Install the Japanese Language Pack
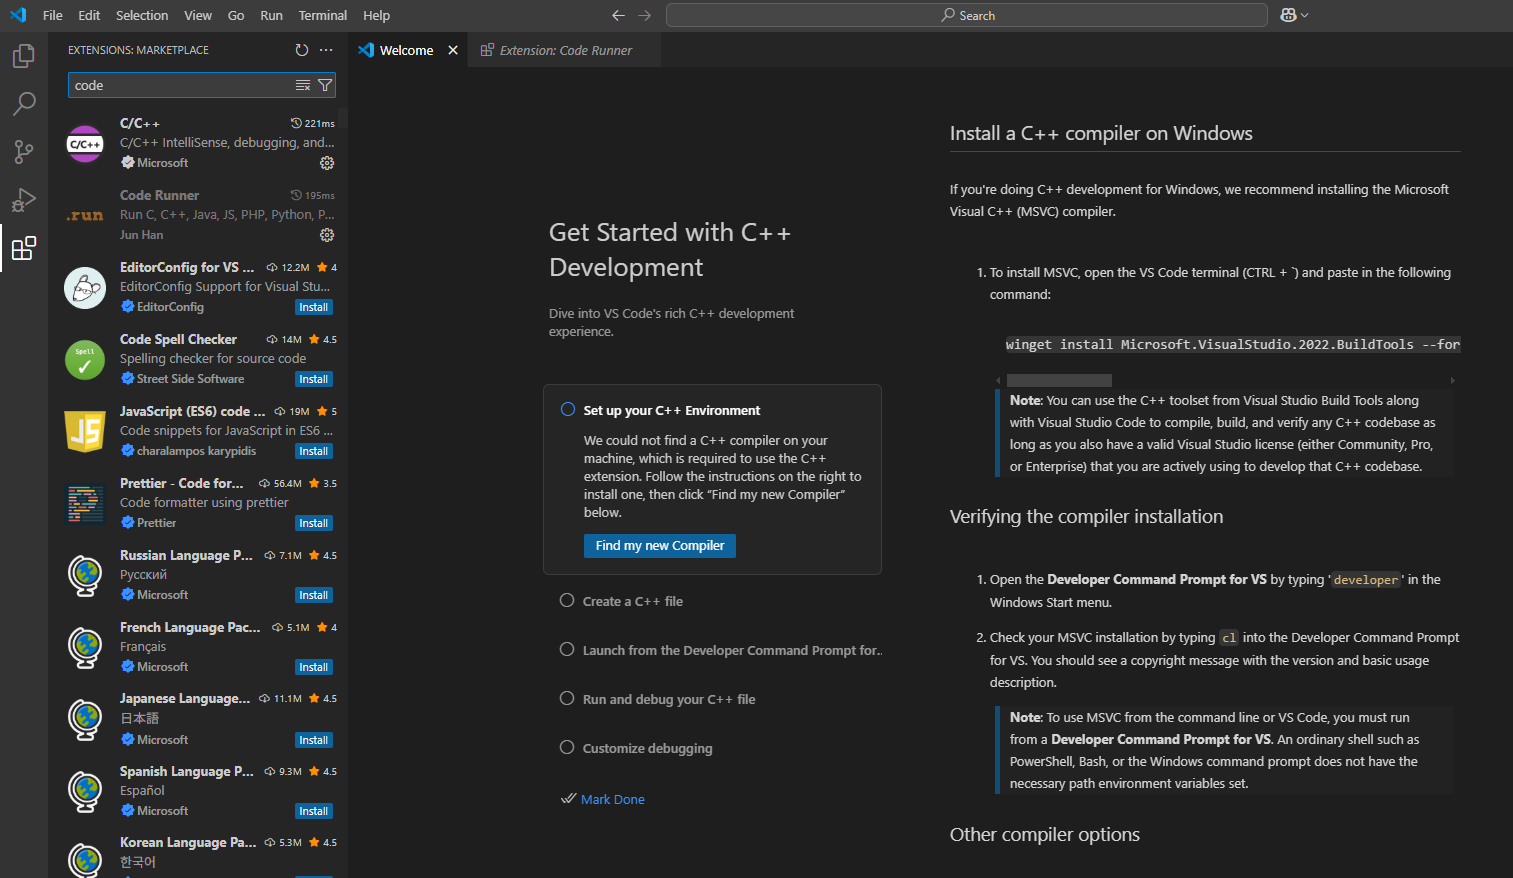Image resolution: width=1513 pixels, height=878 pixels. click(314, 740)
